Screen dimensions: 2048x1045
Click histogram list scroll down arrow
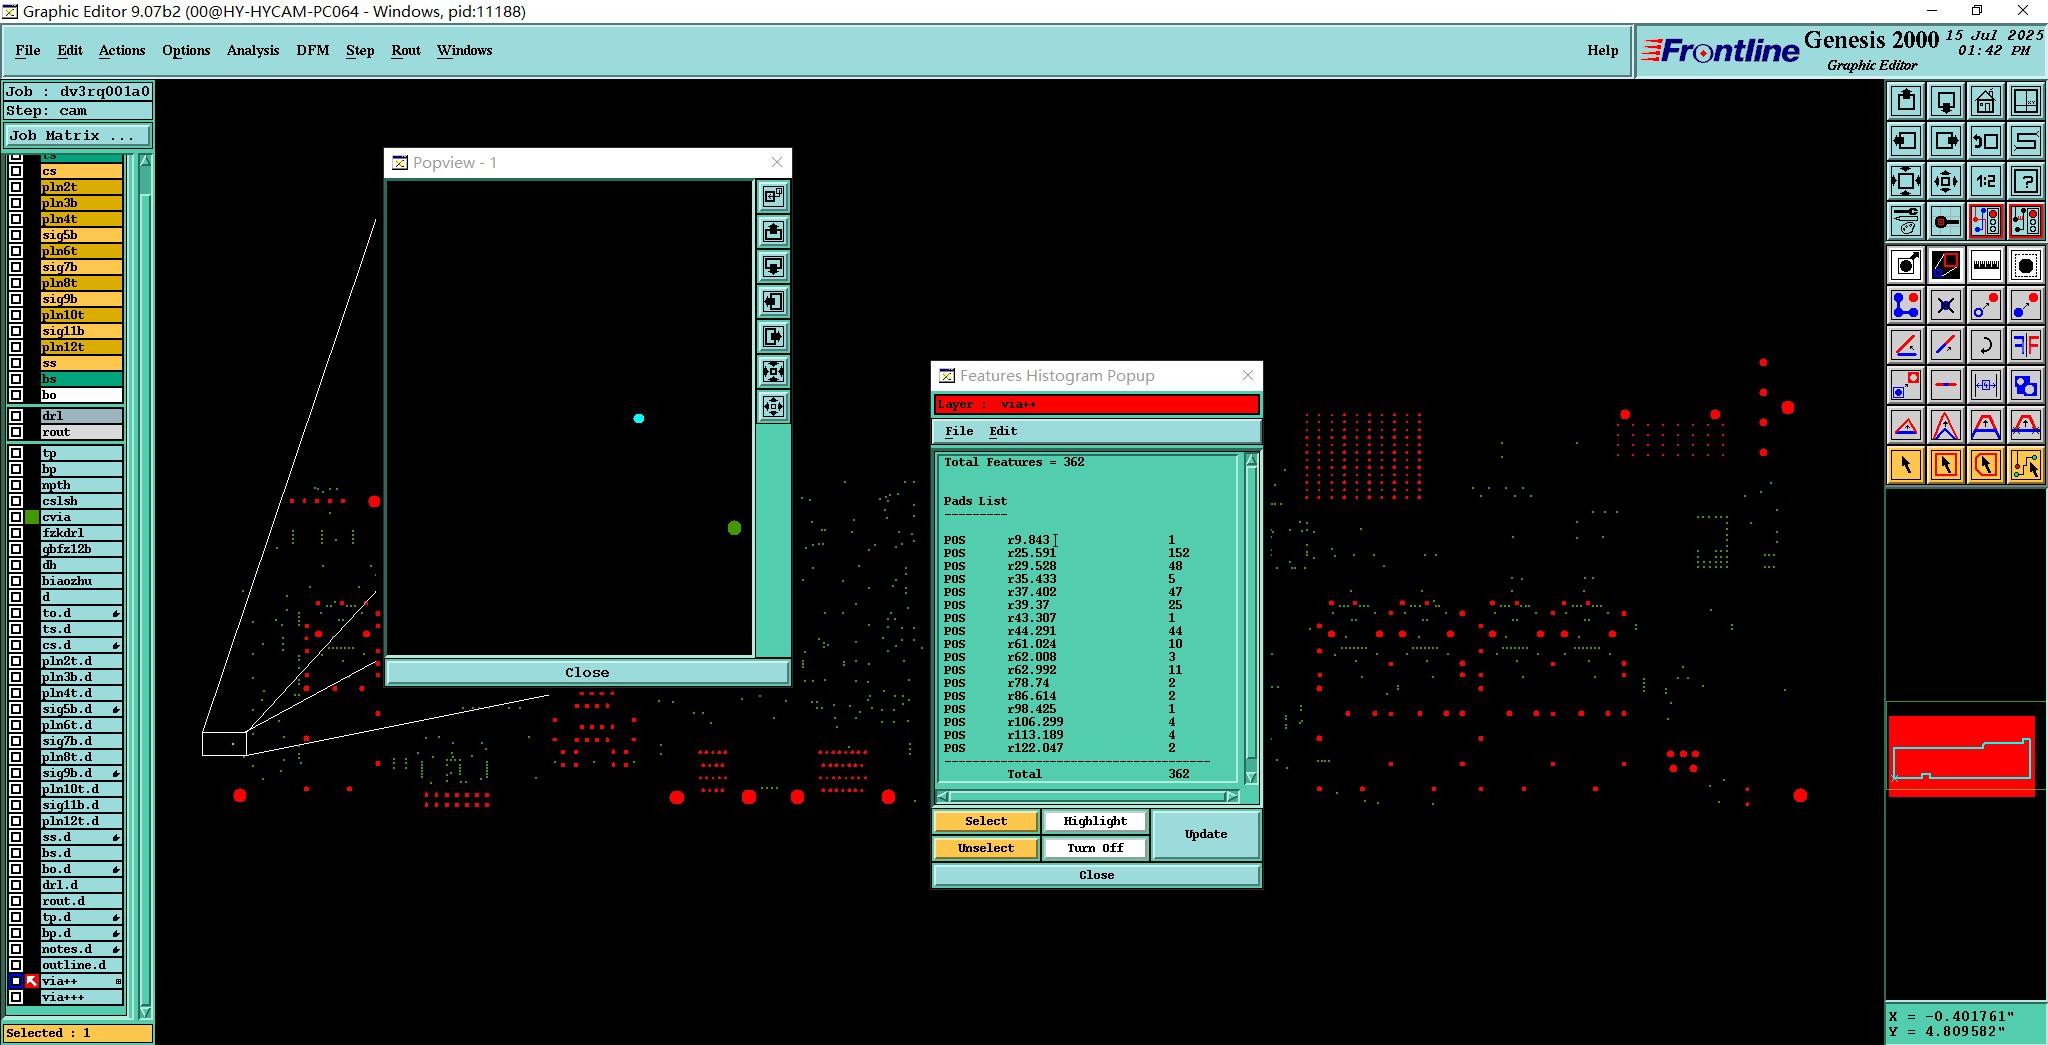click(x=1251, y=777)
